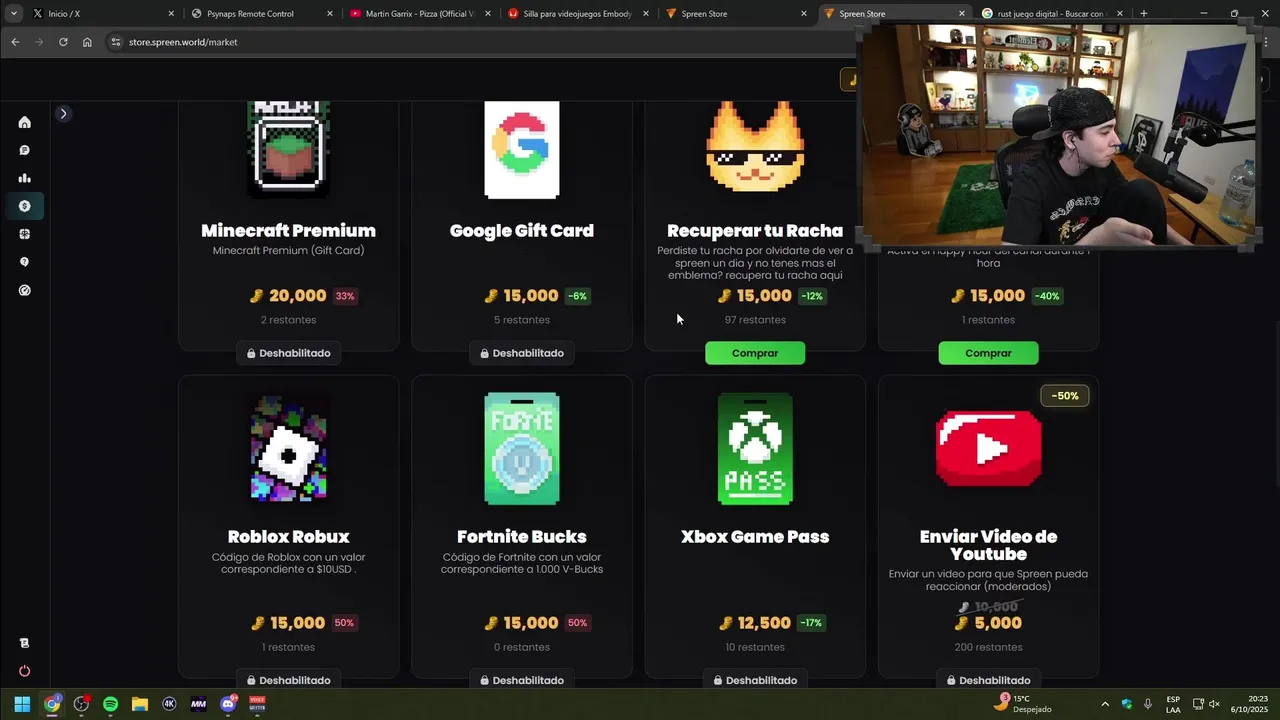The image size is (1280, 720).
Task: Click the Google Gift Card image
Action: (522, 150)
